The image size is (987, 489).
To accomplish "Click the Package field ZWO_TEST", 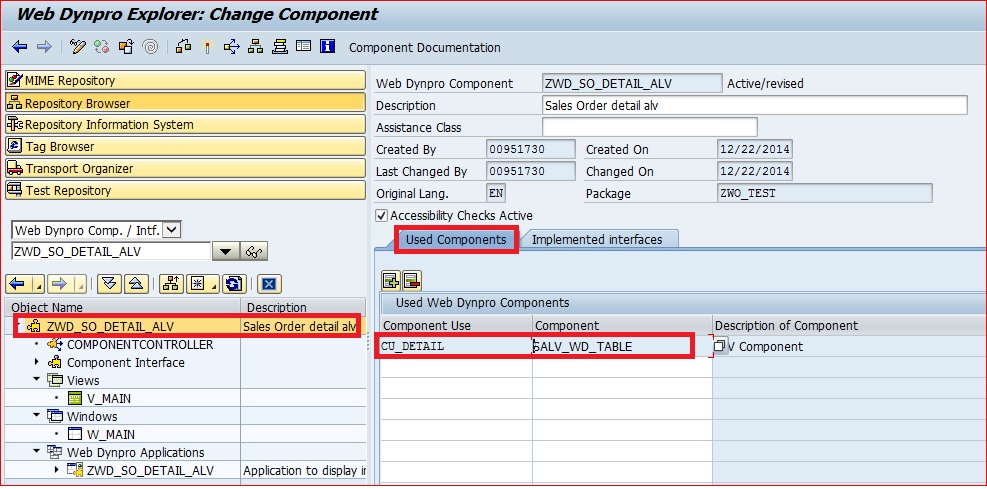I will tap(825, 193).
